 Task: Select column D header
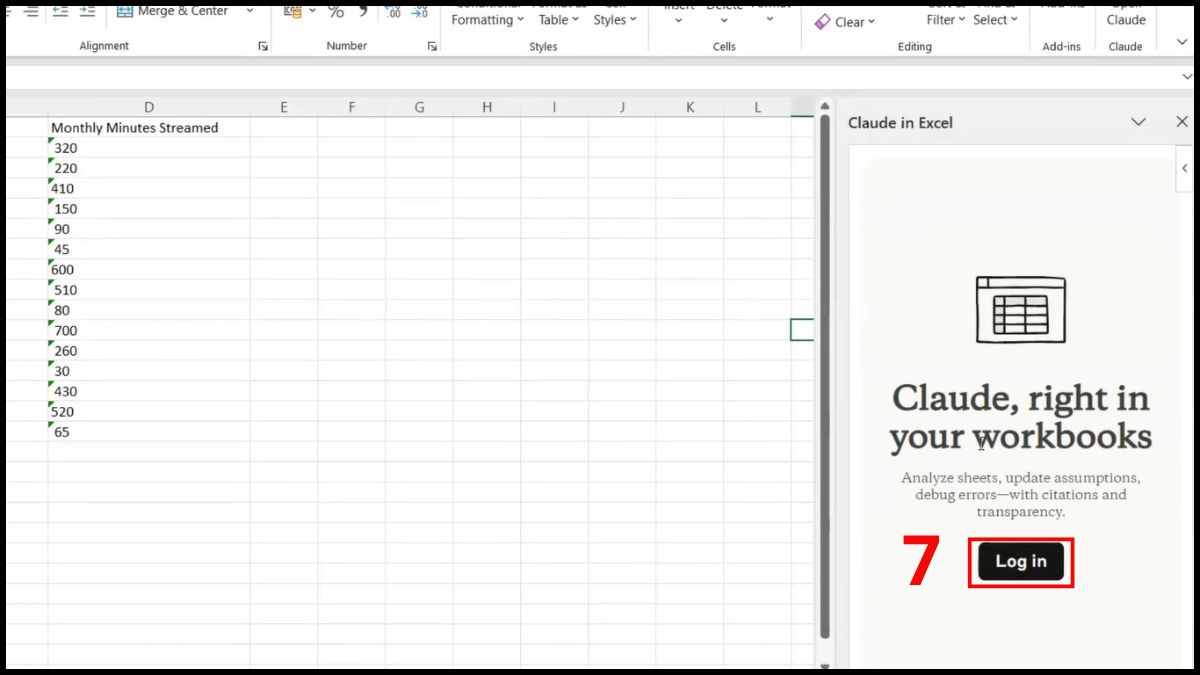149,107
